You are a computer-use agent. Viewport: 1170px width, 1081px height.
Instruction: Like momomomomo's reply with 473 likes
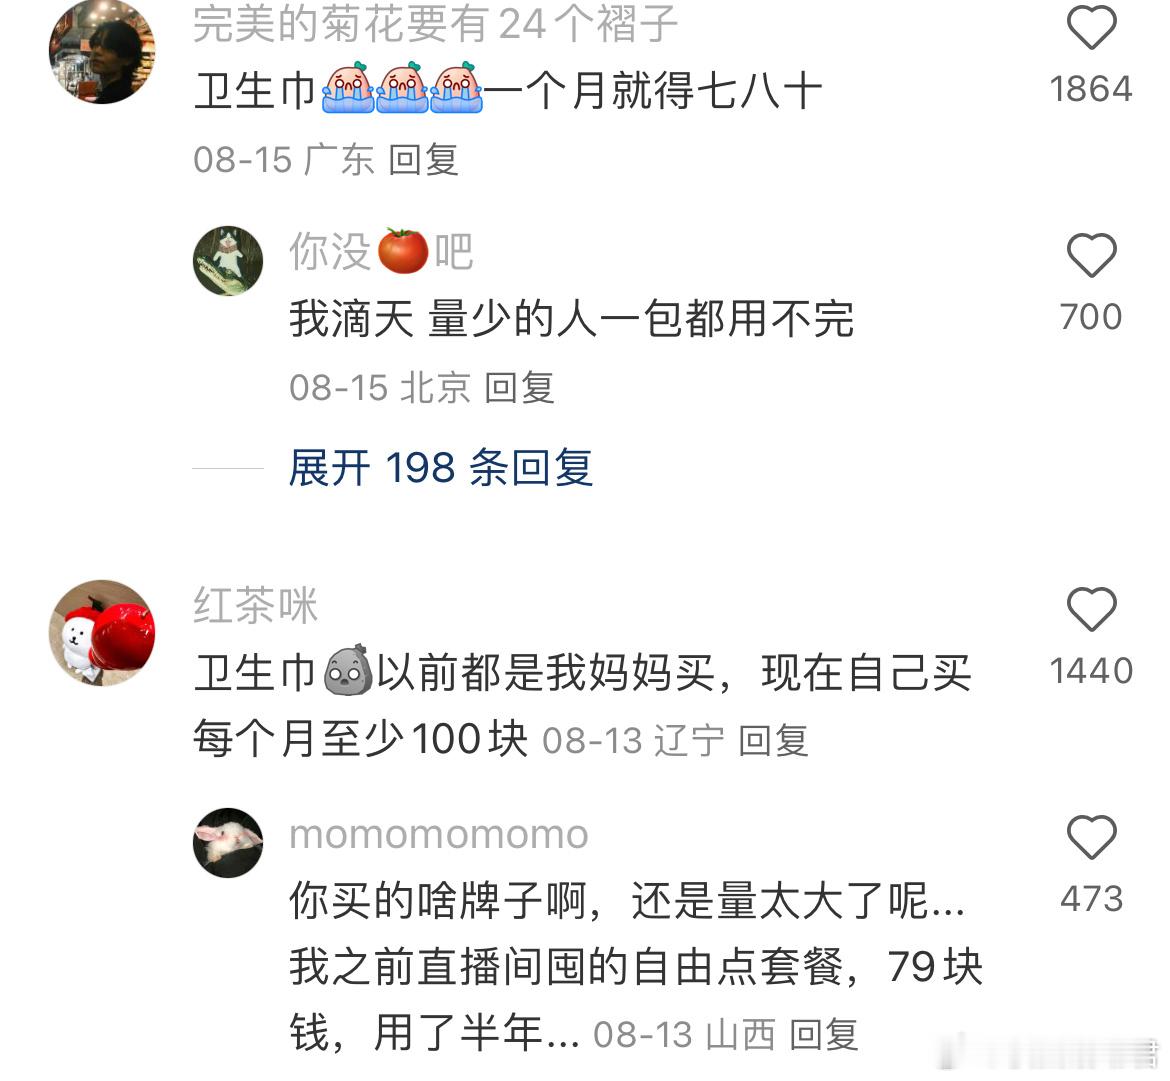tap(1091, 837)
